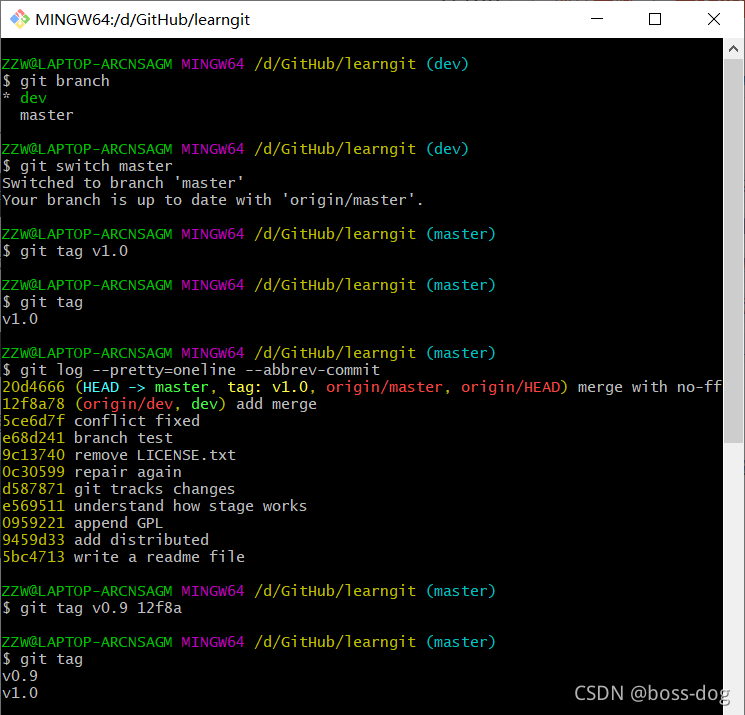Click the vertical scrollbar thumb
Viewport: 745px width, 715px height.
(x=733, y=251)
